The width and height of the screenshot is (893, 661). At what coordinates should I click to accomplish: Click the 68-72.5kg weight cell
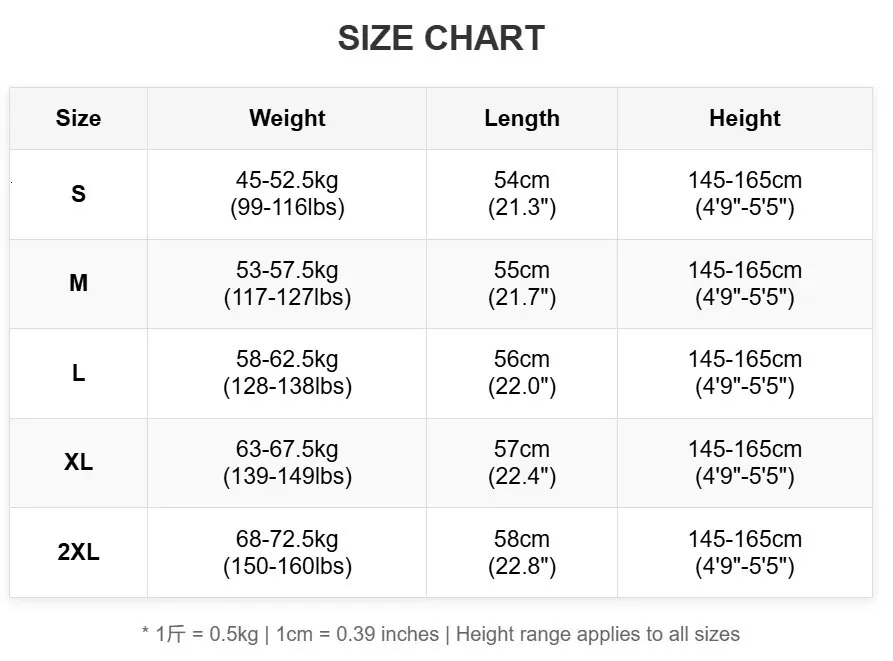click(x=287, y=552)
